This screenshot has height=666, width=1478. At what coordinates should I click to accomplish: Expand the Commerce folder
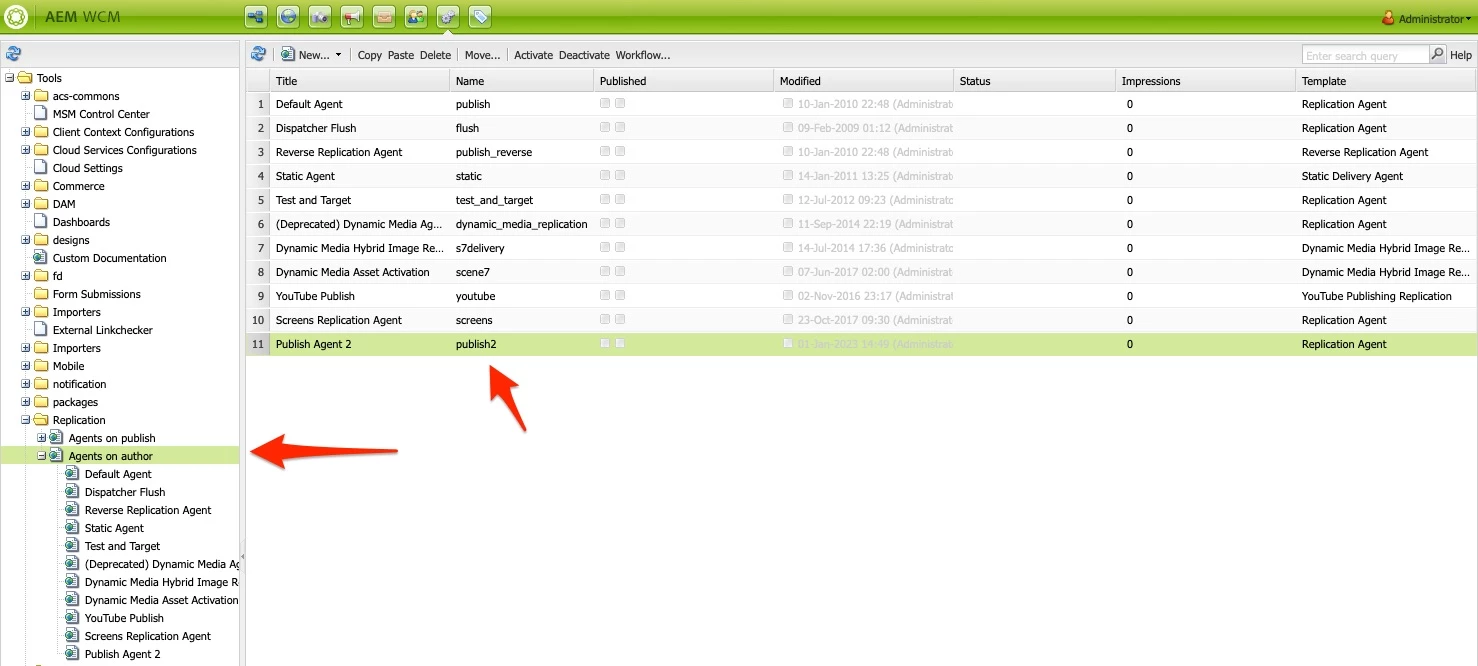[26, 186]
